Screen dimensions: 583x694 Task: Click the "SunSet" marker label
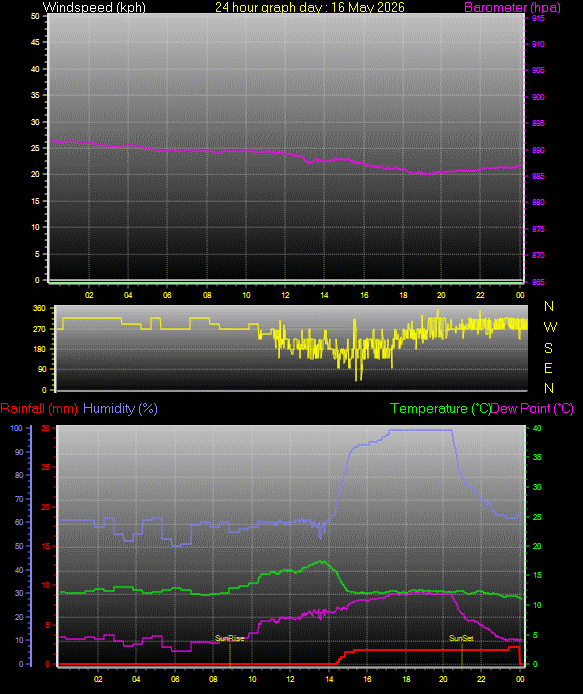point(461,638)
